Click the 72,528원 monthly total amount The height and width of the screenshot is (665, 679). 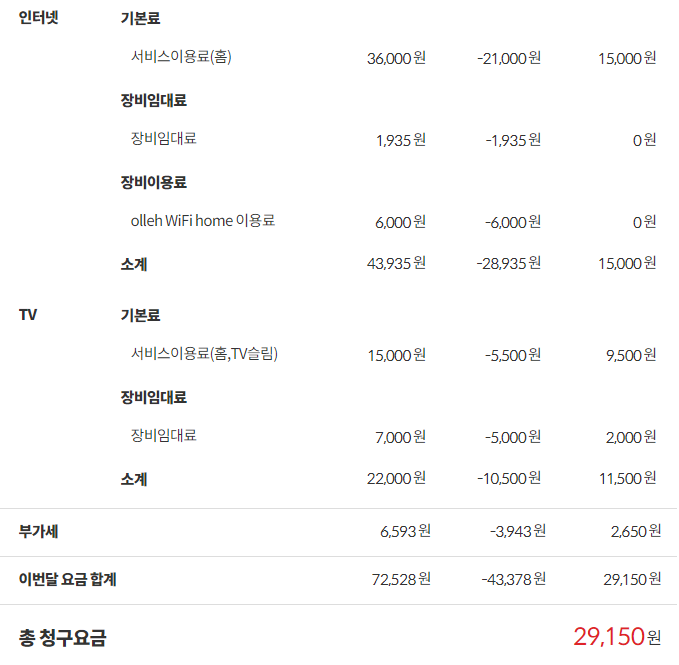click(398, 578)
